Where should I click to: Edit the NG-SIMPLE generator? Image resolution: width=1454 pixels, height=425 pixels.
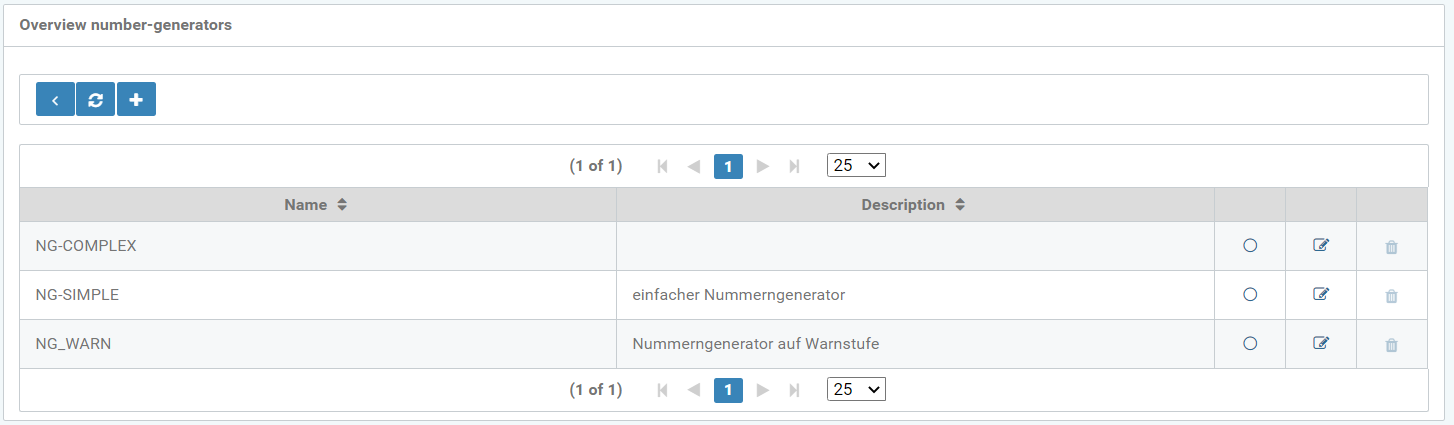pyautogui.click(x=1320, y=295)
